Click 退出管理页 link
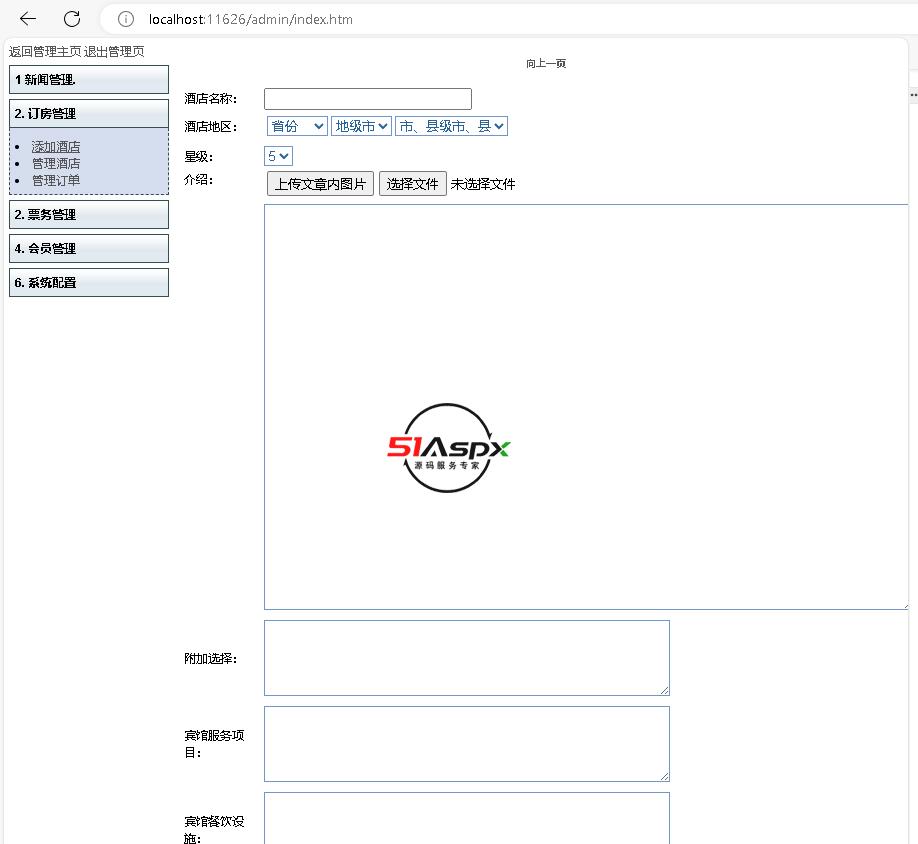Viewport: 918px width, 844px height. 114,52
